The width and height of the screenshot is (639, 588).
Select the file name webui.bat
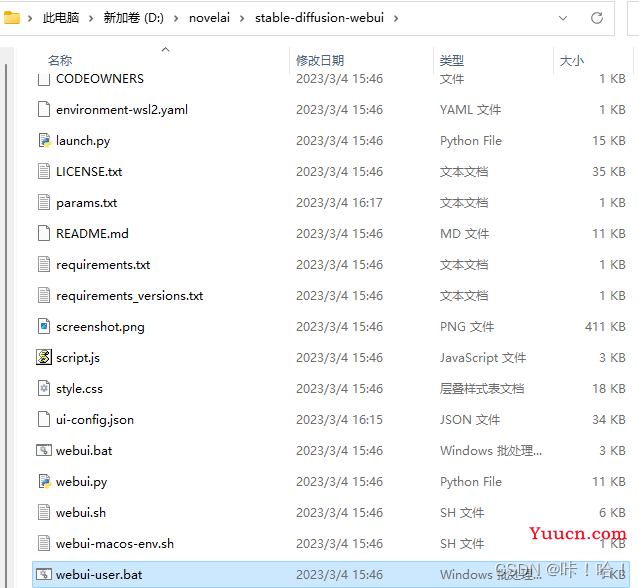pos(84,450)
